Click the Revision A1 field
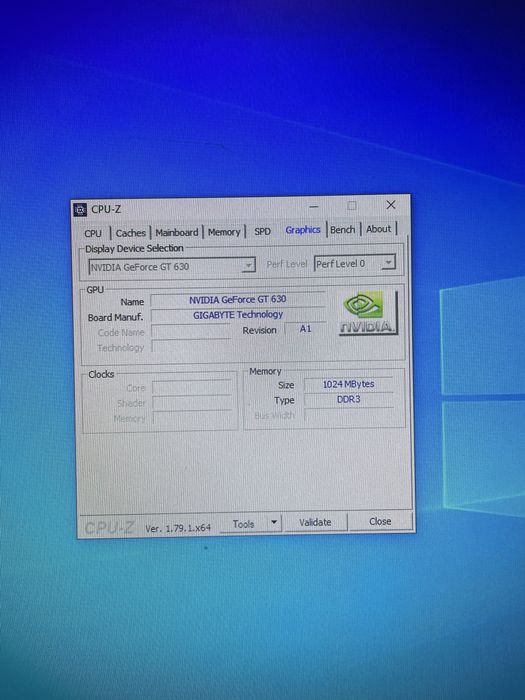The width and height of the screenshot is (525, 700). click(x=305, y=329)
